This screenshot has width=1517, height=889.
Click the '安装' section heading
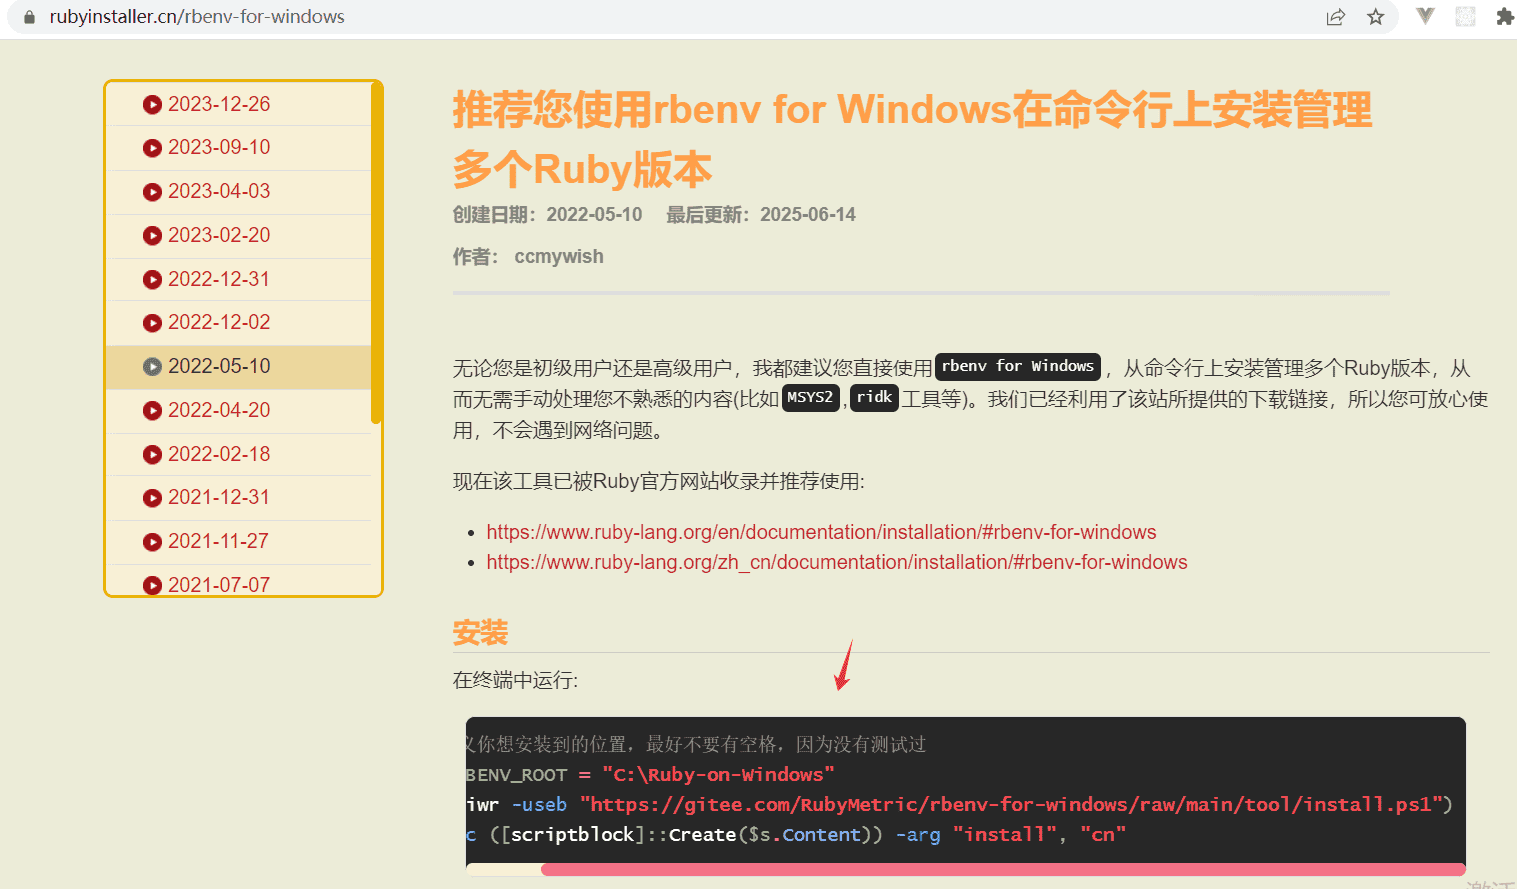pos(480,633)
